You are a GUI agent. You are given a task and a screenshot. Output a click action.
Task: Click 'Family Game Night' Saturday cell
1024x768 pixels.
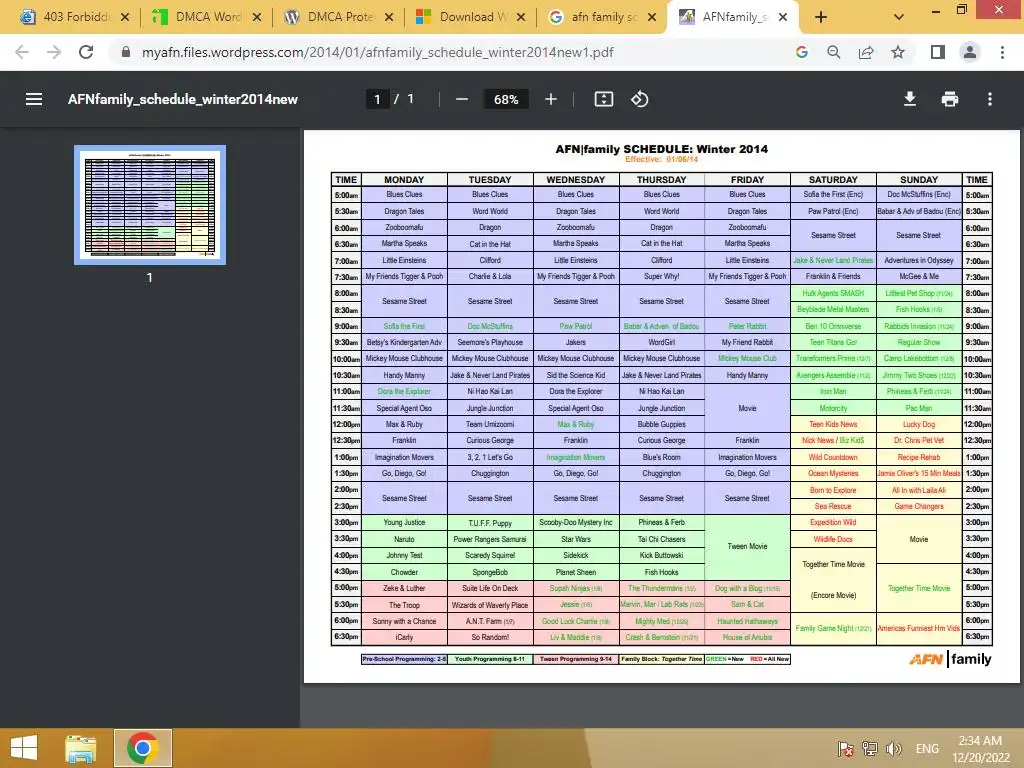[x=833, y=628]
